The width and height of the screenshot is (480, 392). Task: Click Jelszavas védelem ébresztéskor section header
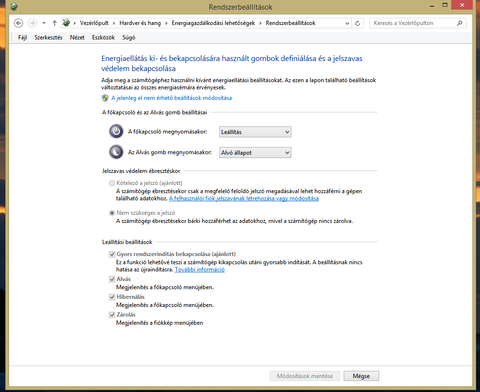click(141, 171)
